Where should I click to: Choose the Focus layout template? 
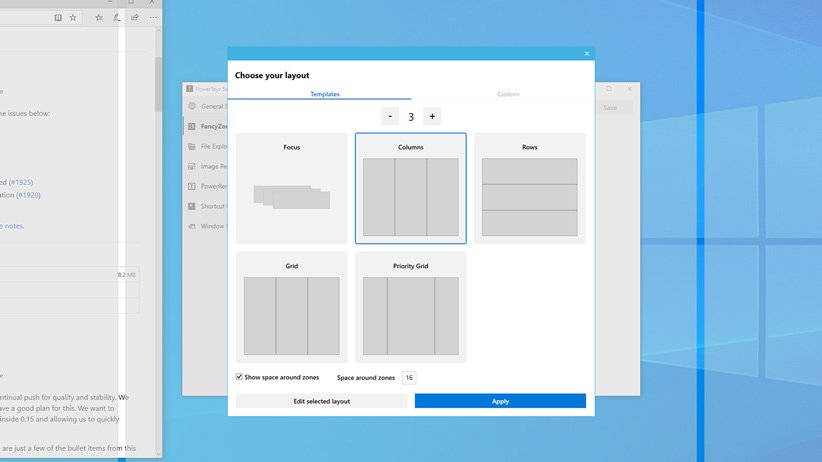(291, 188)
